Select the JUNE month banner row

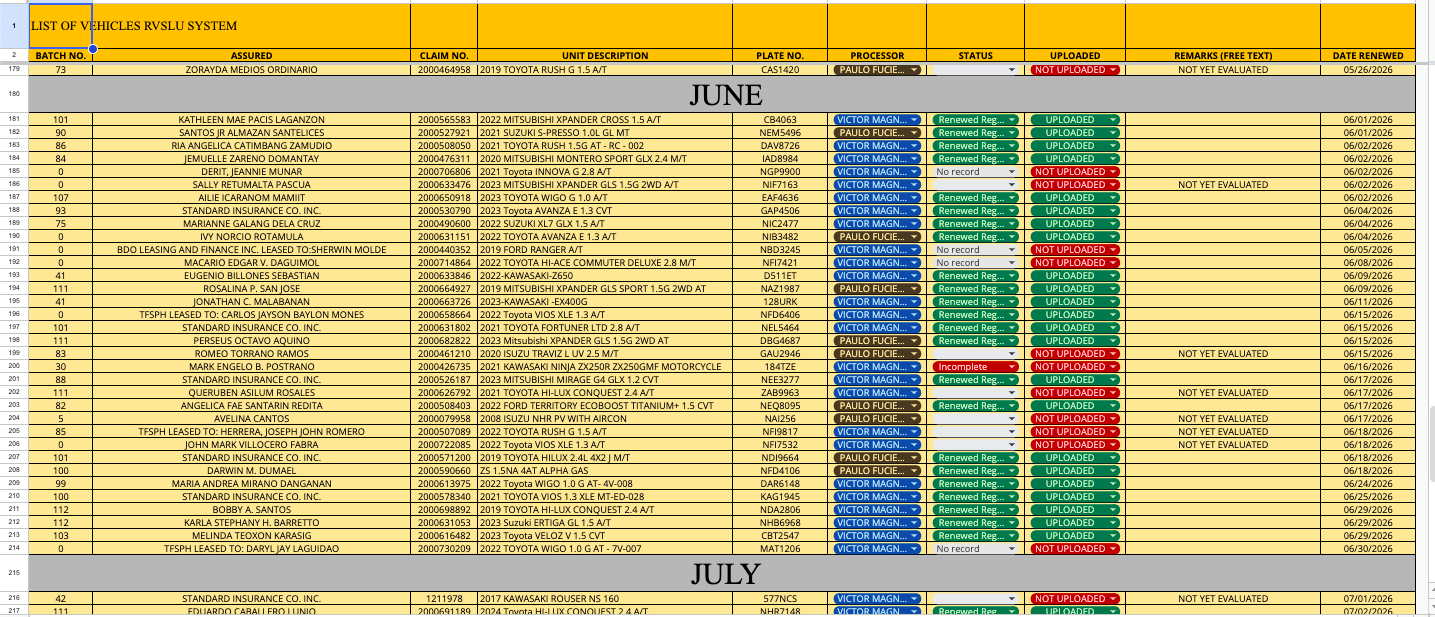pyautogui.click(x=723, y=95)
